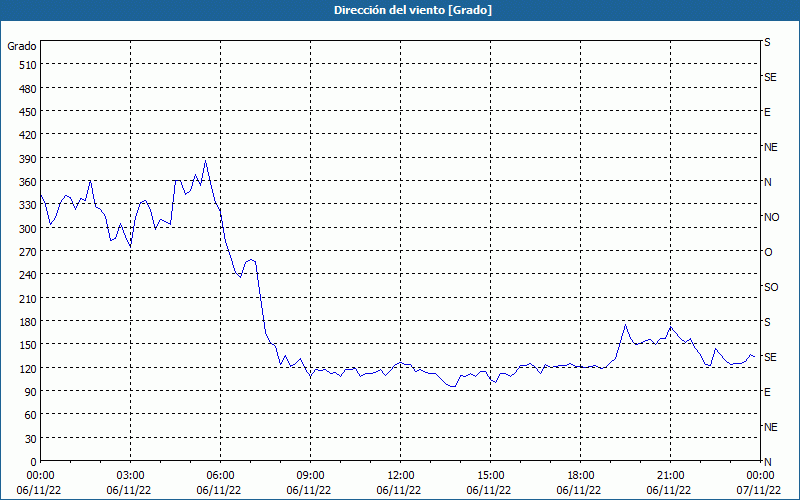The height and width of the screenshot is (500, 800).
Task: Select the 06/11/22 date under 21:00
Action: pyautogui.click(x=669, y=490)
